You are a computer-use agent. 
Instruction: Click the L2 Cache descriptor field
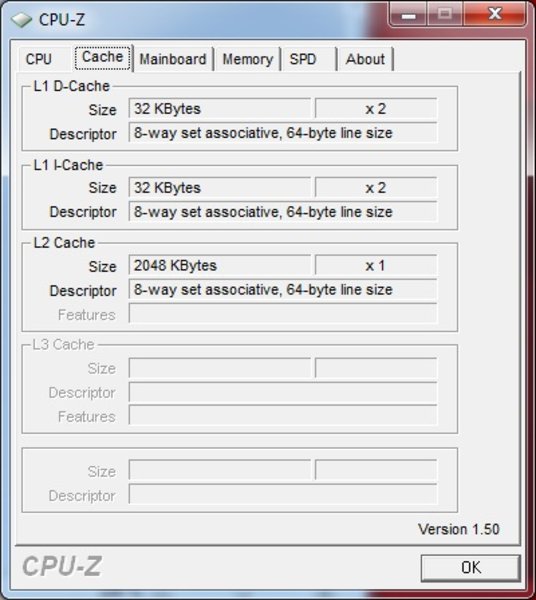coord(283,289)
